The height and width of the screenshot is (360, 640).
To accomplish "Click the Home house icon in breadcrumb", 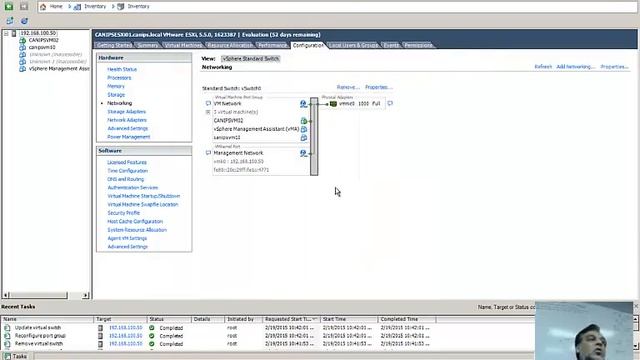I will click(x=43, y=7).
